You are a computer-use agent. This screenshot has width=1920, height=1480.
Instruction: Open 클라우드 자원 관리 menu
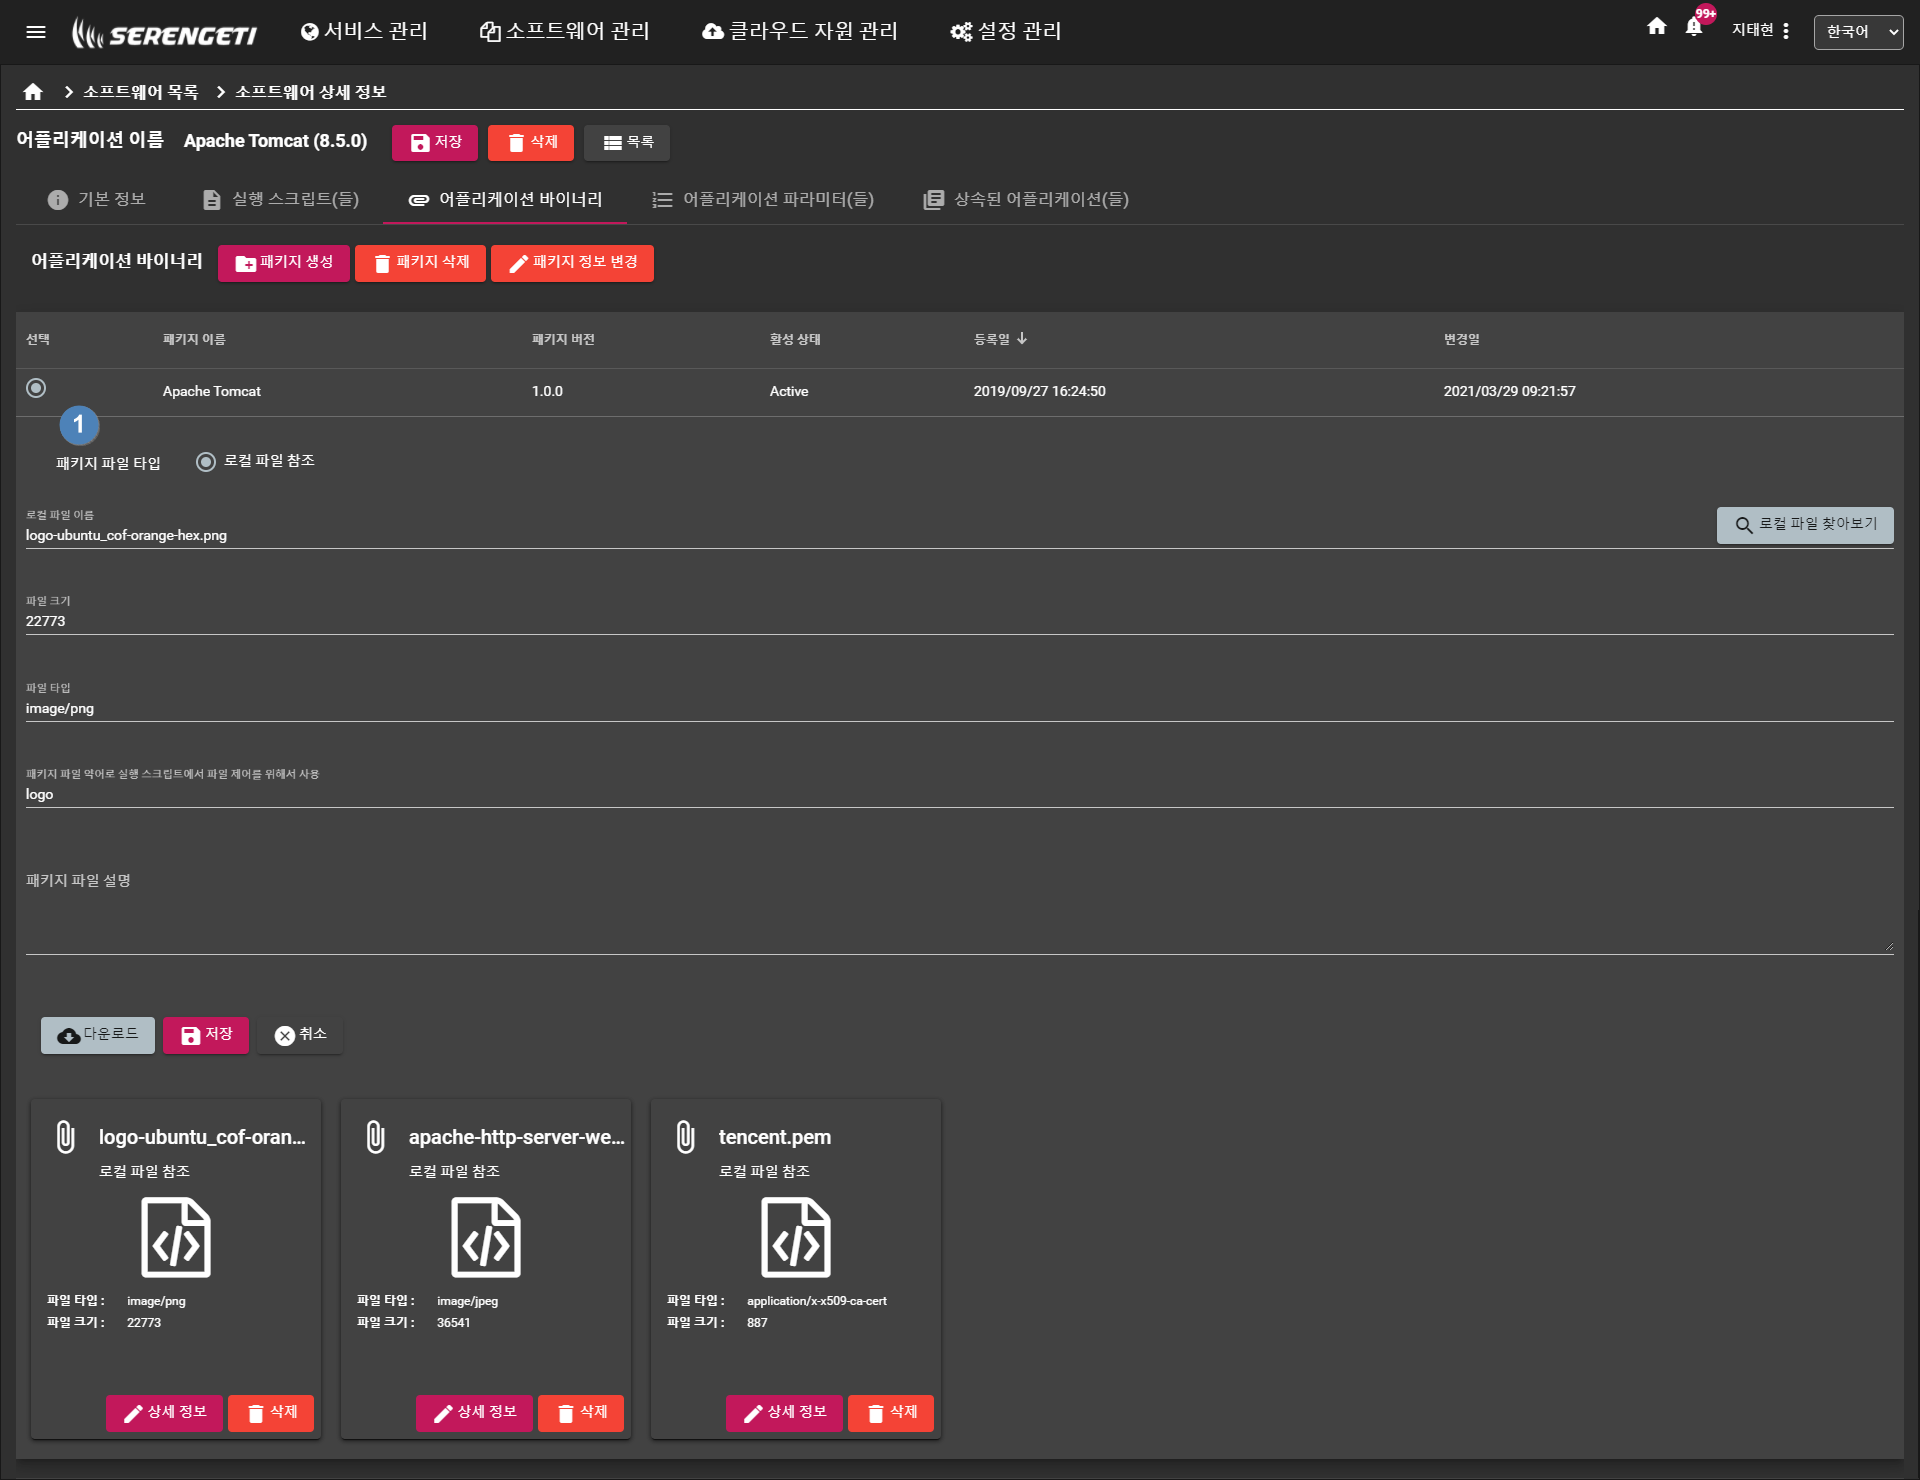(x=800, y=31)
